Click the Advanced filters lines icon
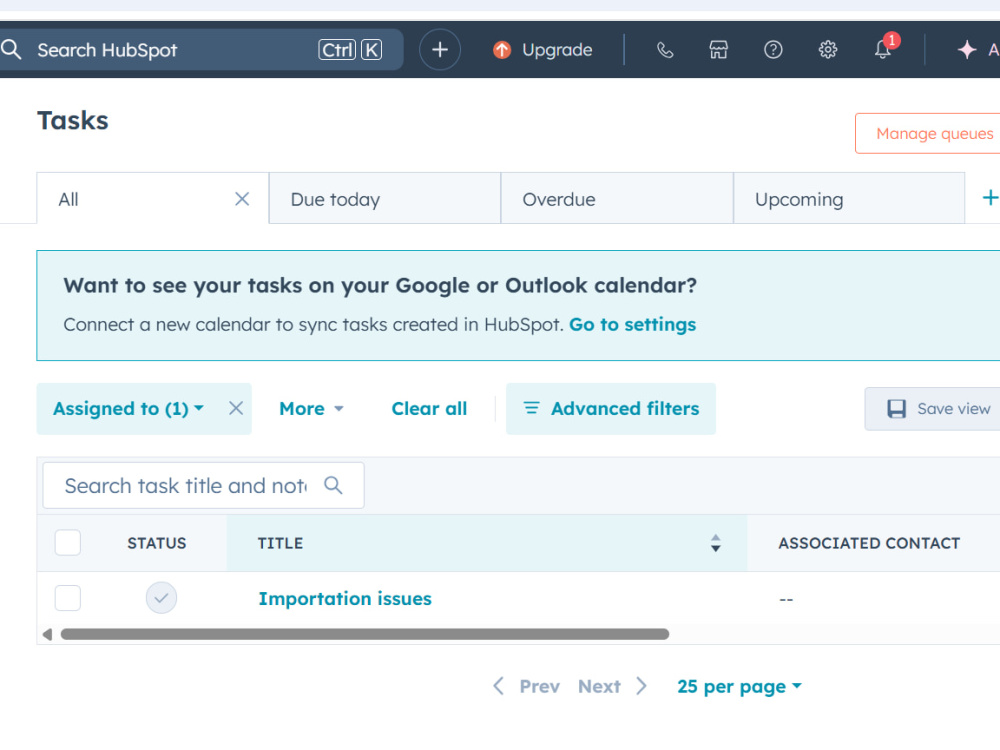Screen dimensions: 1000x750 (x=531, y=408)
